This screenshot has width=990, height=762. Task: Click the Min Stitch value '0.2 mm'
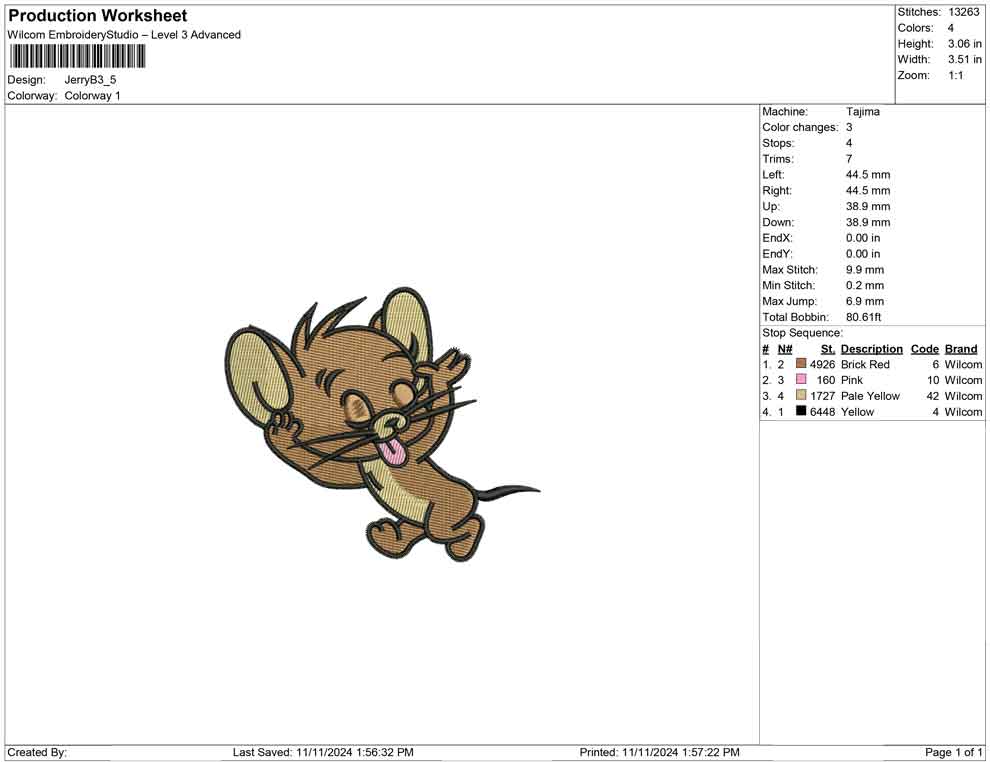pos(865,285)
